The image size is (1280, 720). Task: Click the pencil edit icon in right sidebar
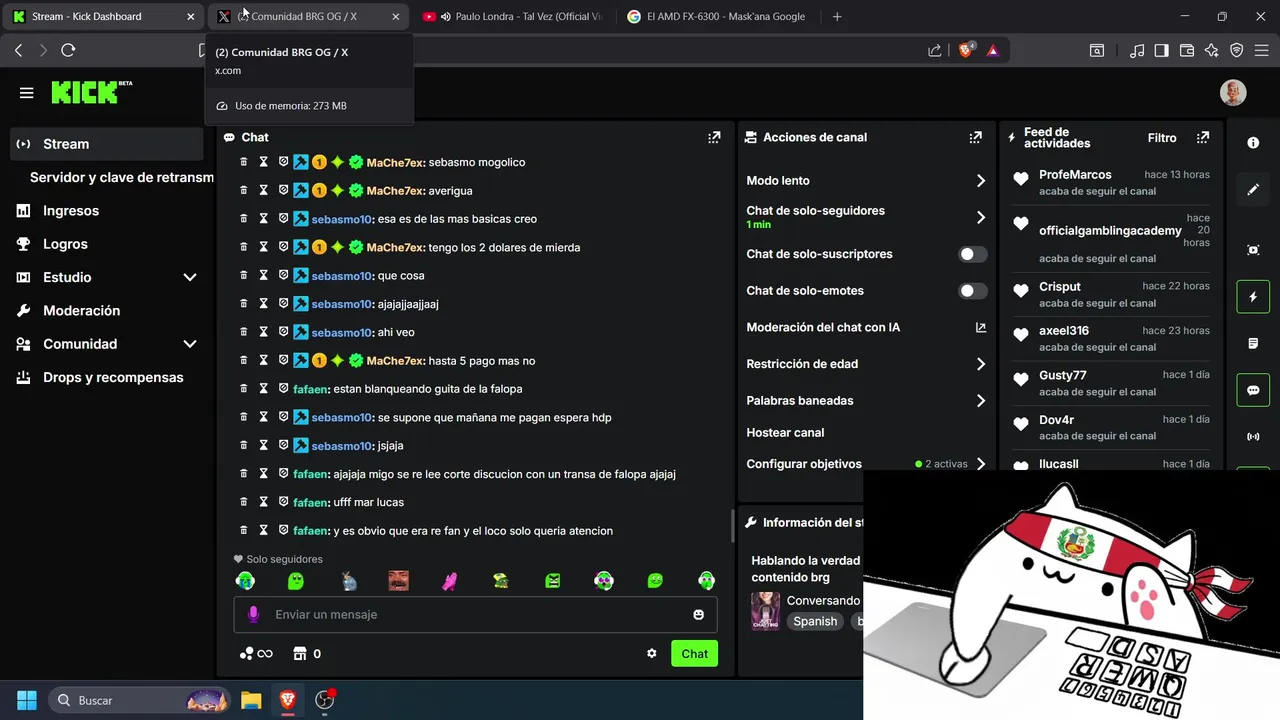point(1253,189)
